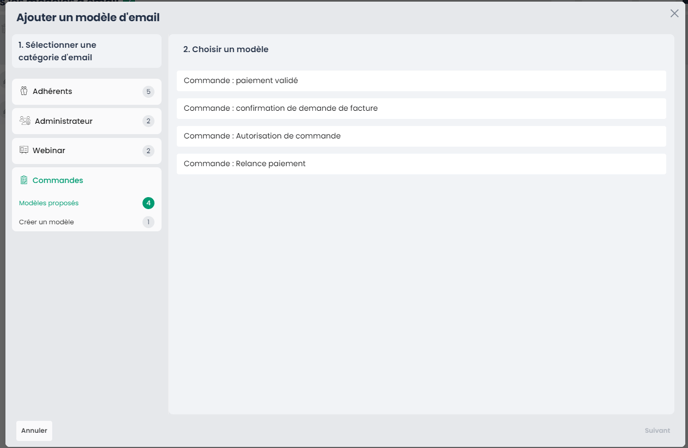Select the Créer un modèle sub-item
Viewport: 688px width, 448px height.
pyautogui.click(x=47, y=222)
